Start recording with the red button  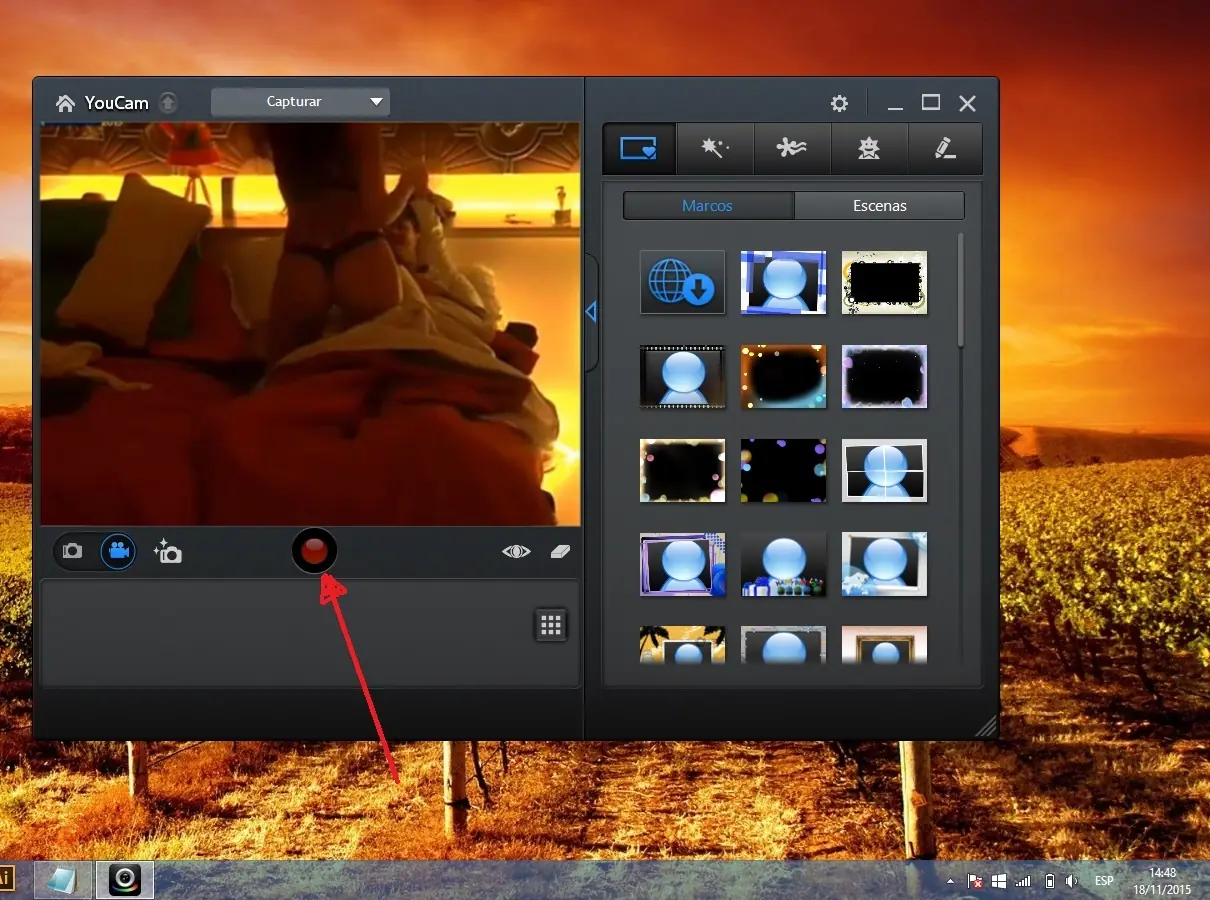point(314,551)
